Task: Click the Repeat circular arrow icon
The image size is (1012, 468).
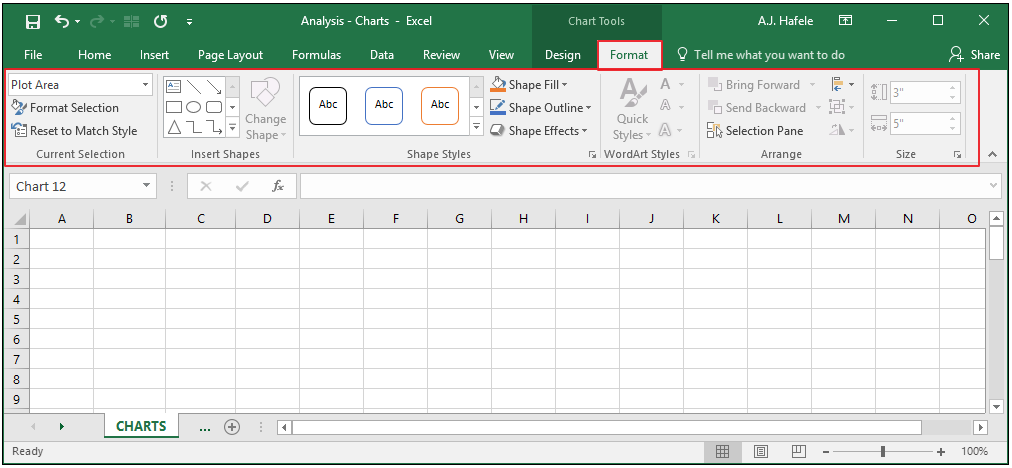Action: pyautogui.click(x=161, y=21)
